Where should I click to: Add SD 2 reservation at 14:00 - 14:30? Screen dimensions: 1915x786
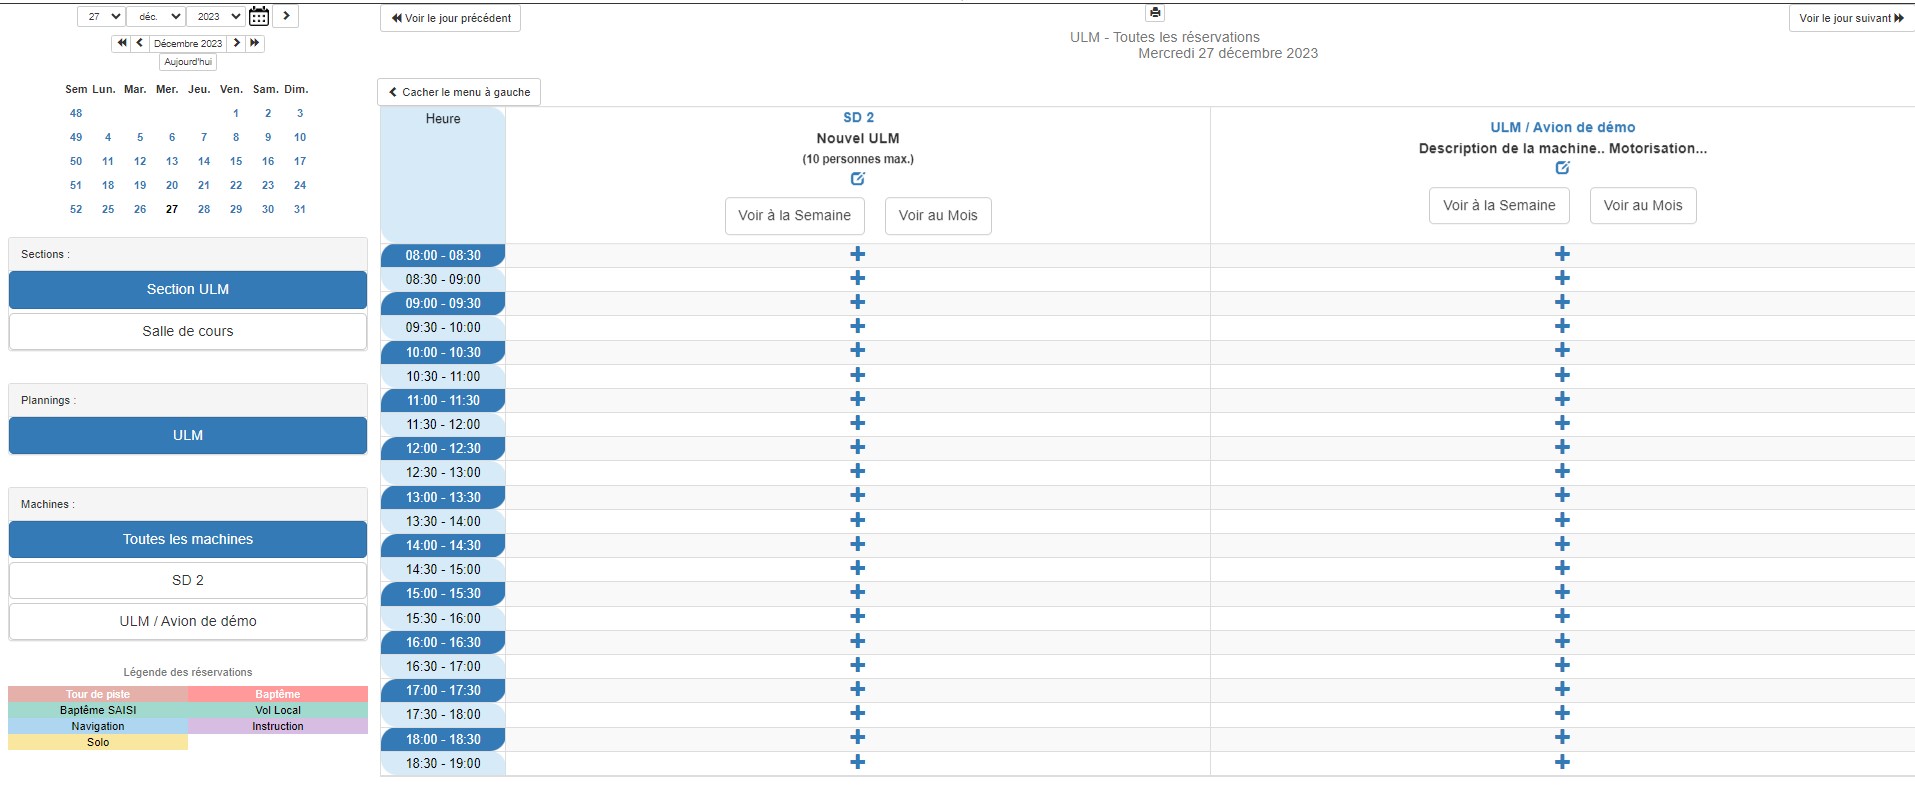[x=858, y=544]
